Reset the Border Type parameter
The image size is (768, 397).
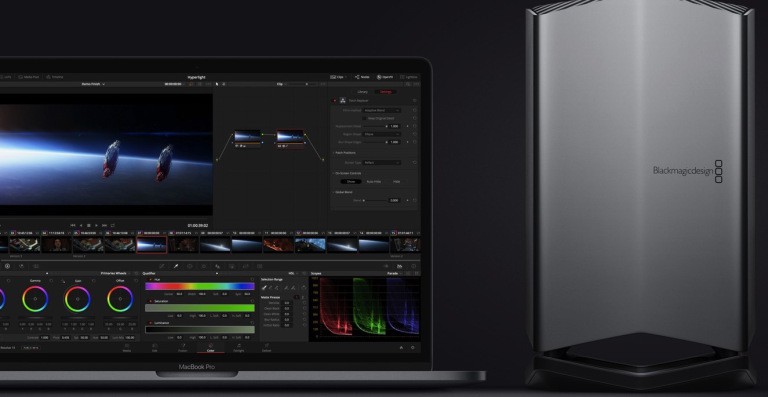(x=414, y=163)
